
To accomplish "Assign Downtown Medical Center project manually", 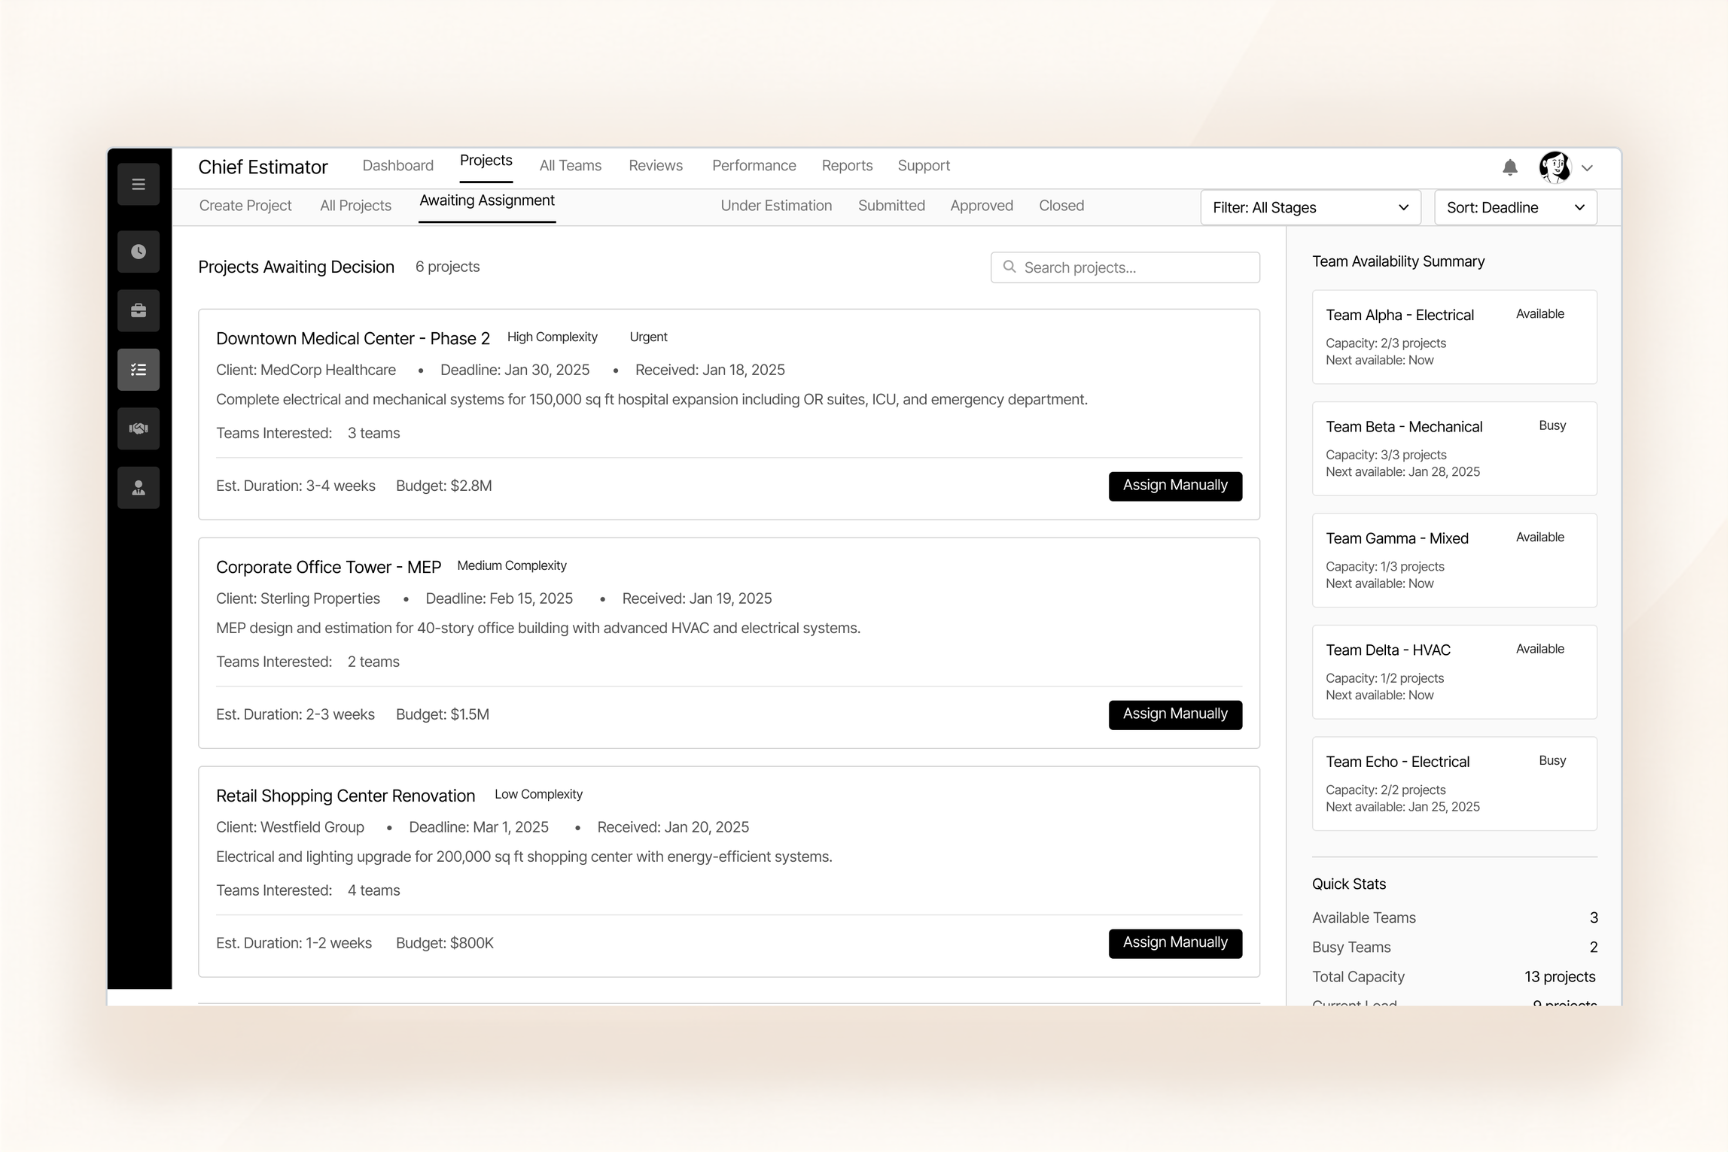I will click(x=1175, y=486).
